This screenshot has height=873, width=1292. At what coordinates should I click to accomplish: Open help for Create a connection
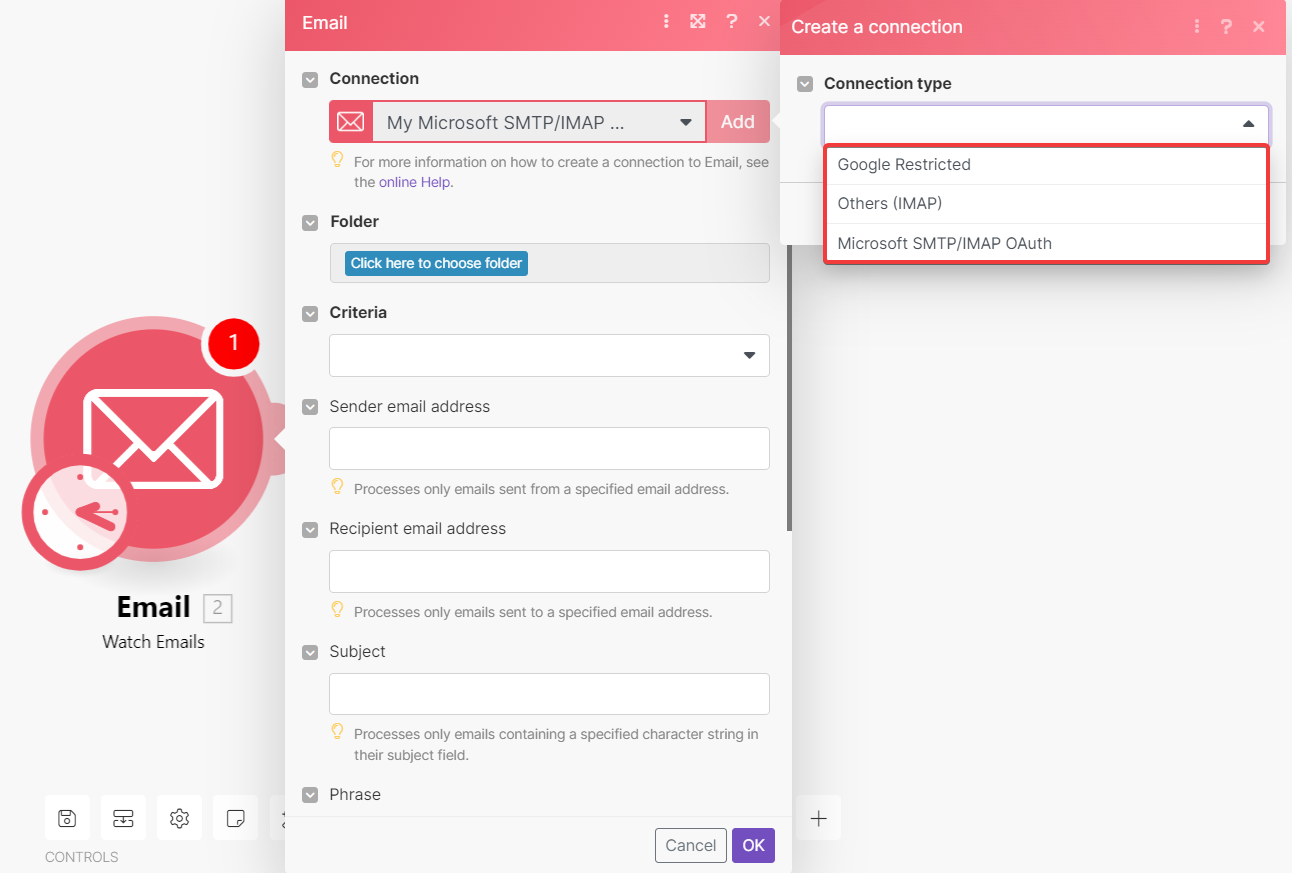click(1226, 27)
